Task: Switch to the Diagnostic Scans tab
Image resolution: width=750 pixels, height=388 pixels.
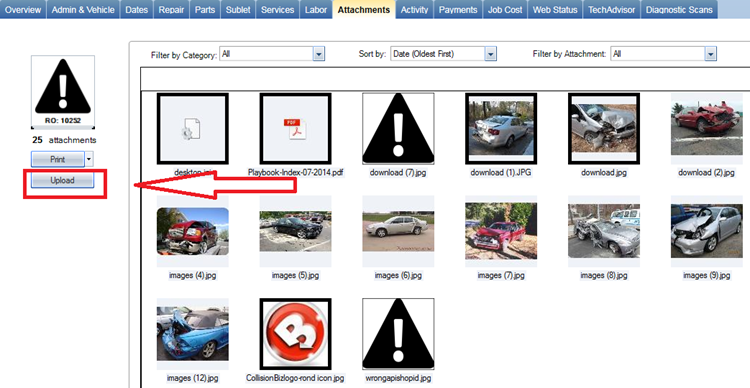Action: point(679,10)
